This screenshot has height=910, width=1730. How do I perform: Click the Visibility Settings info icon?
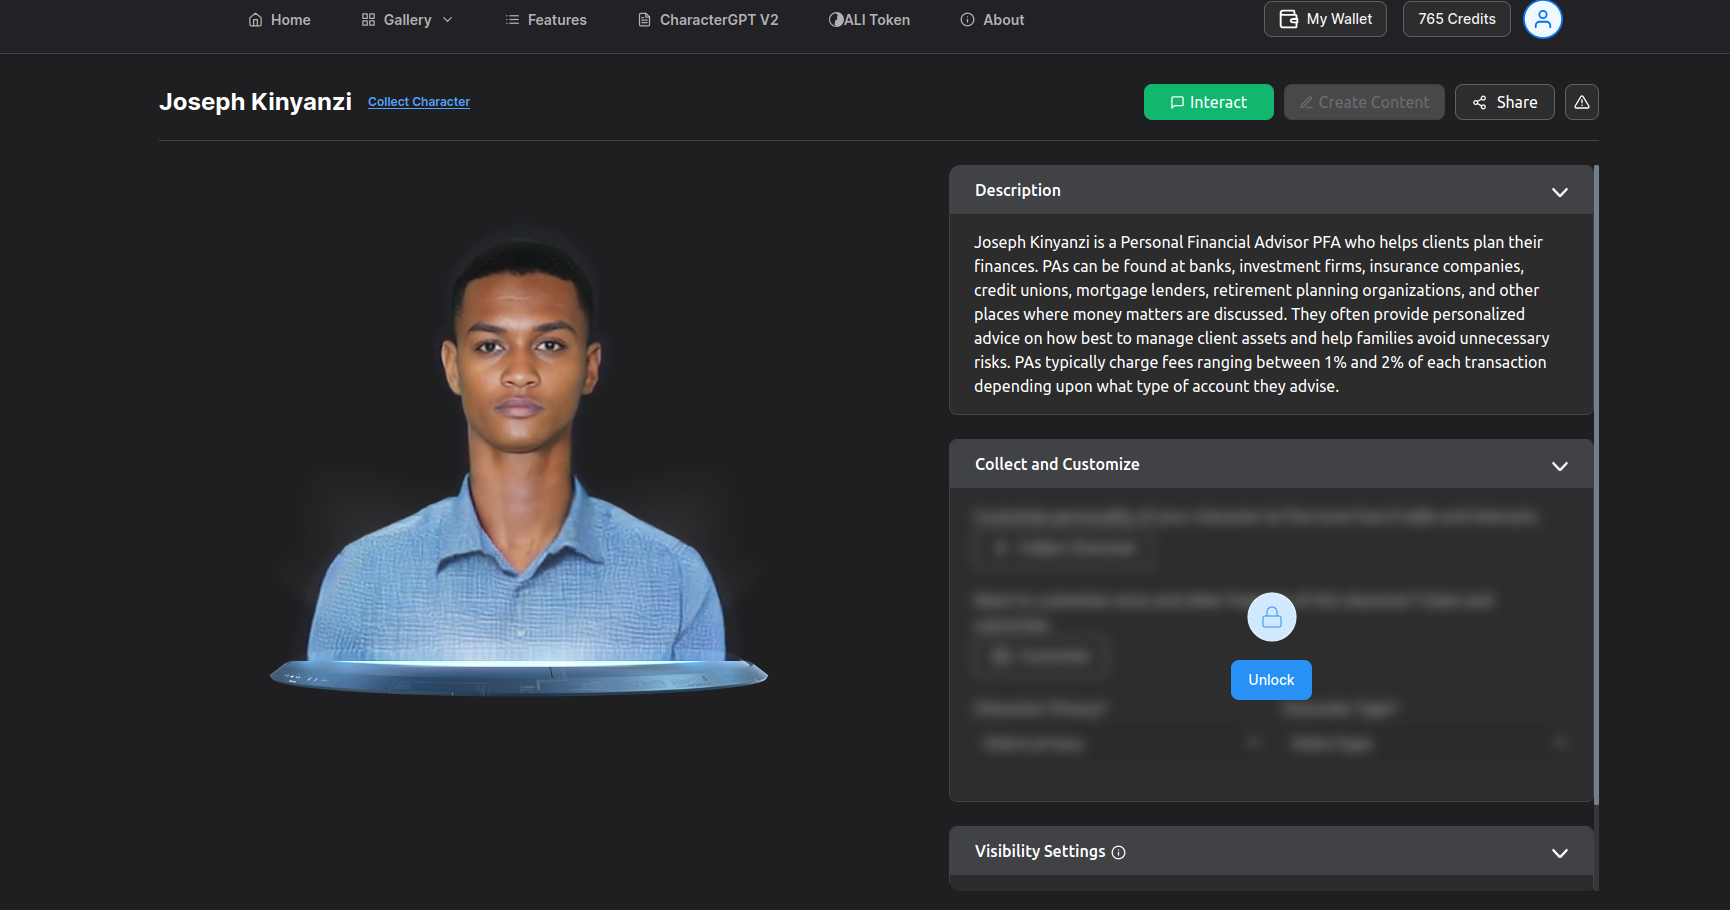[x=1119, y=853]
